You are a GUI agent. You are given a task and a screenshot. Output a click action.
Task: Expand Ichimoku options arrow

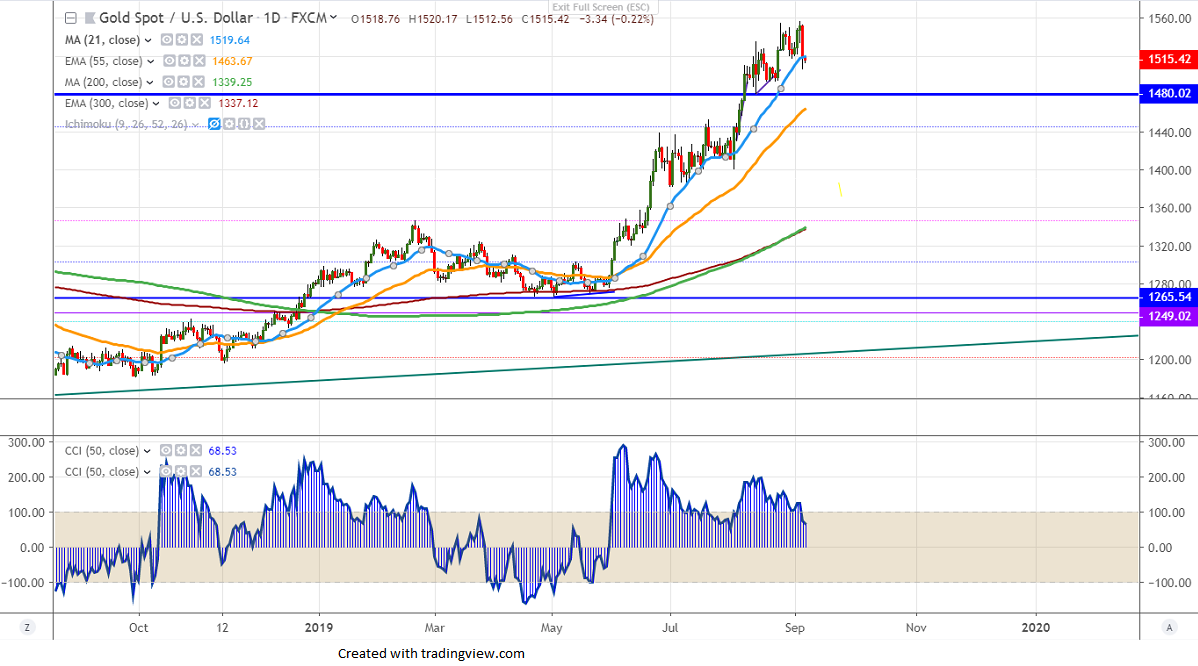click(196, 124)
